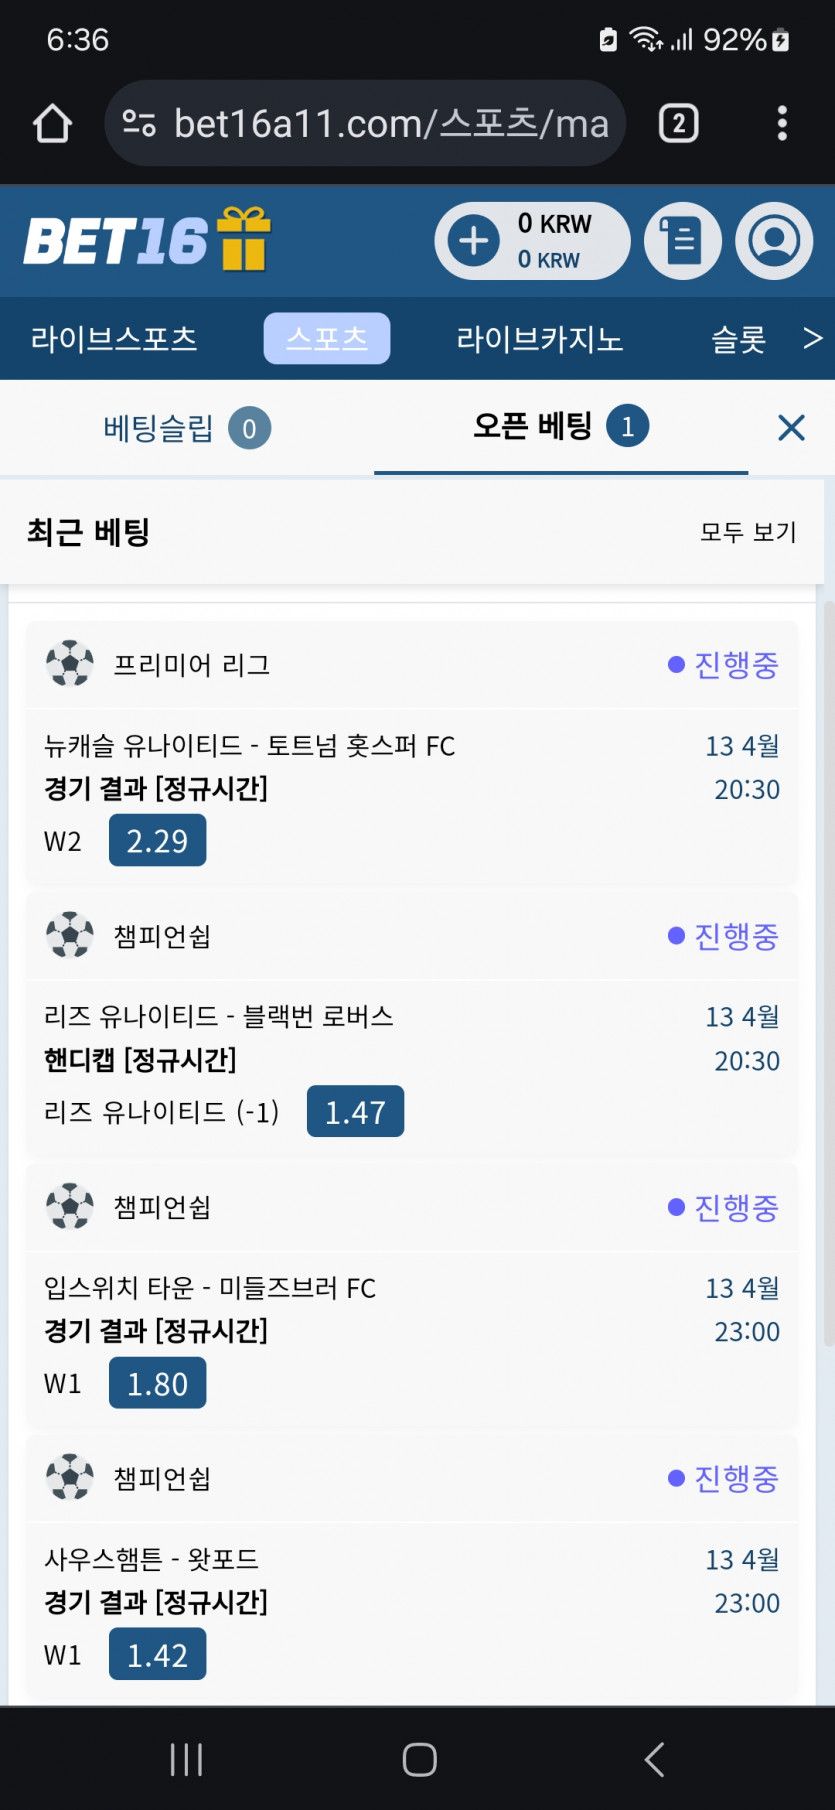This screenshot has height=1810, width=835.
Task: Tap the 1.47 handicap odds button
Action: 355,1111
